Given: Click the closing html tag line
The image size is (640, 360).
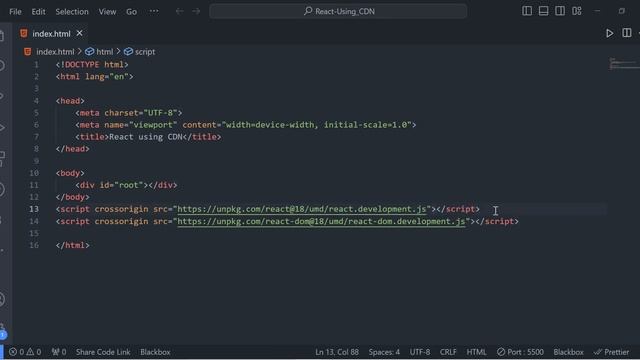Looking at the screenshot, I should pos(73,245).
